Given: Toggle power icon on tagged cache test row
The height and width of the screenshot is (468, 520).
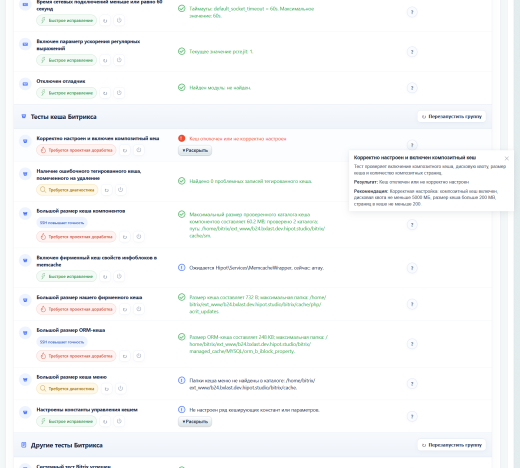Looking at the screenshot, I should tap(121, 190).
